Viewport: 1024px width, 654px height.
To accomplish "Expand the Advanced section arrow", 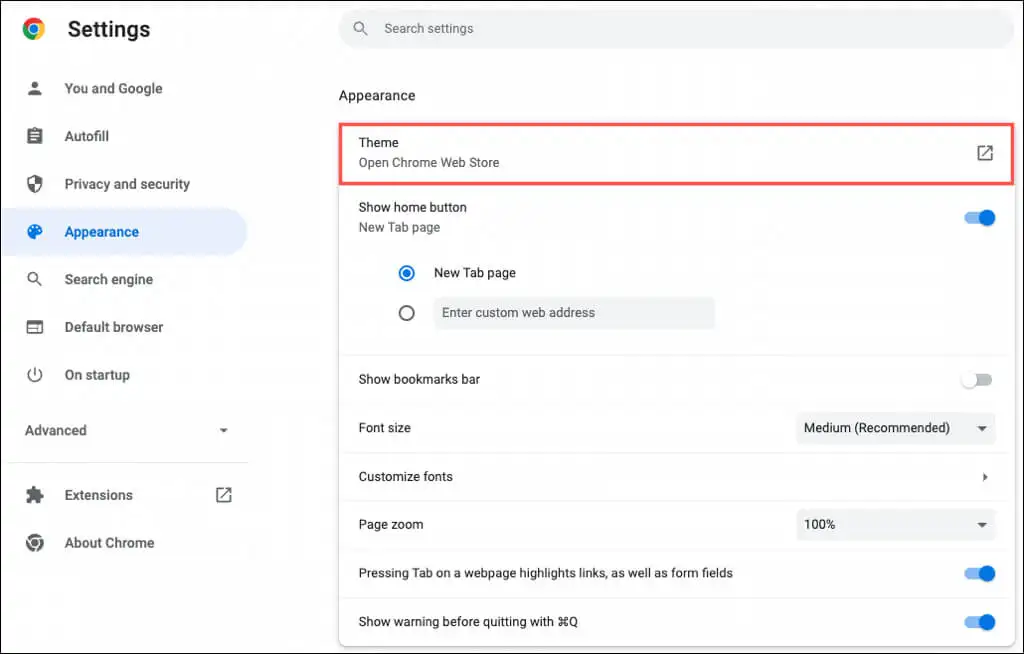I will tap(224, 431).
